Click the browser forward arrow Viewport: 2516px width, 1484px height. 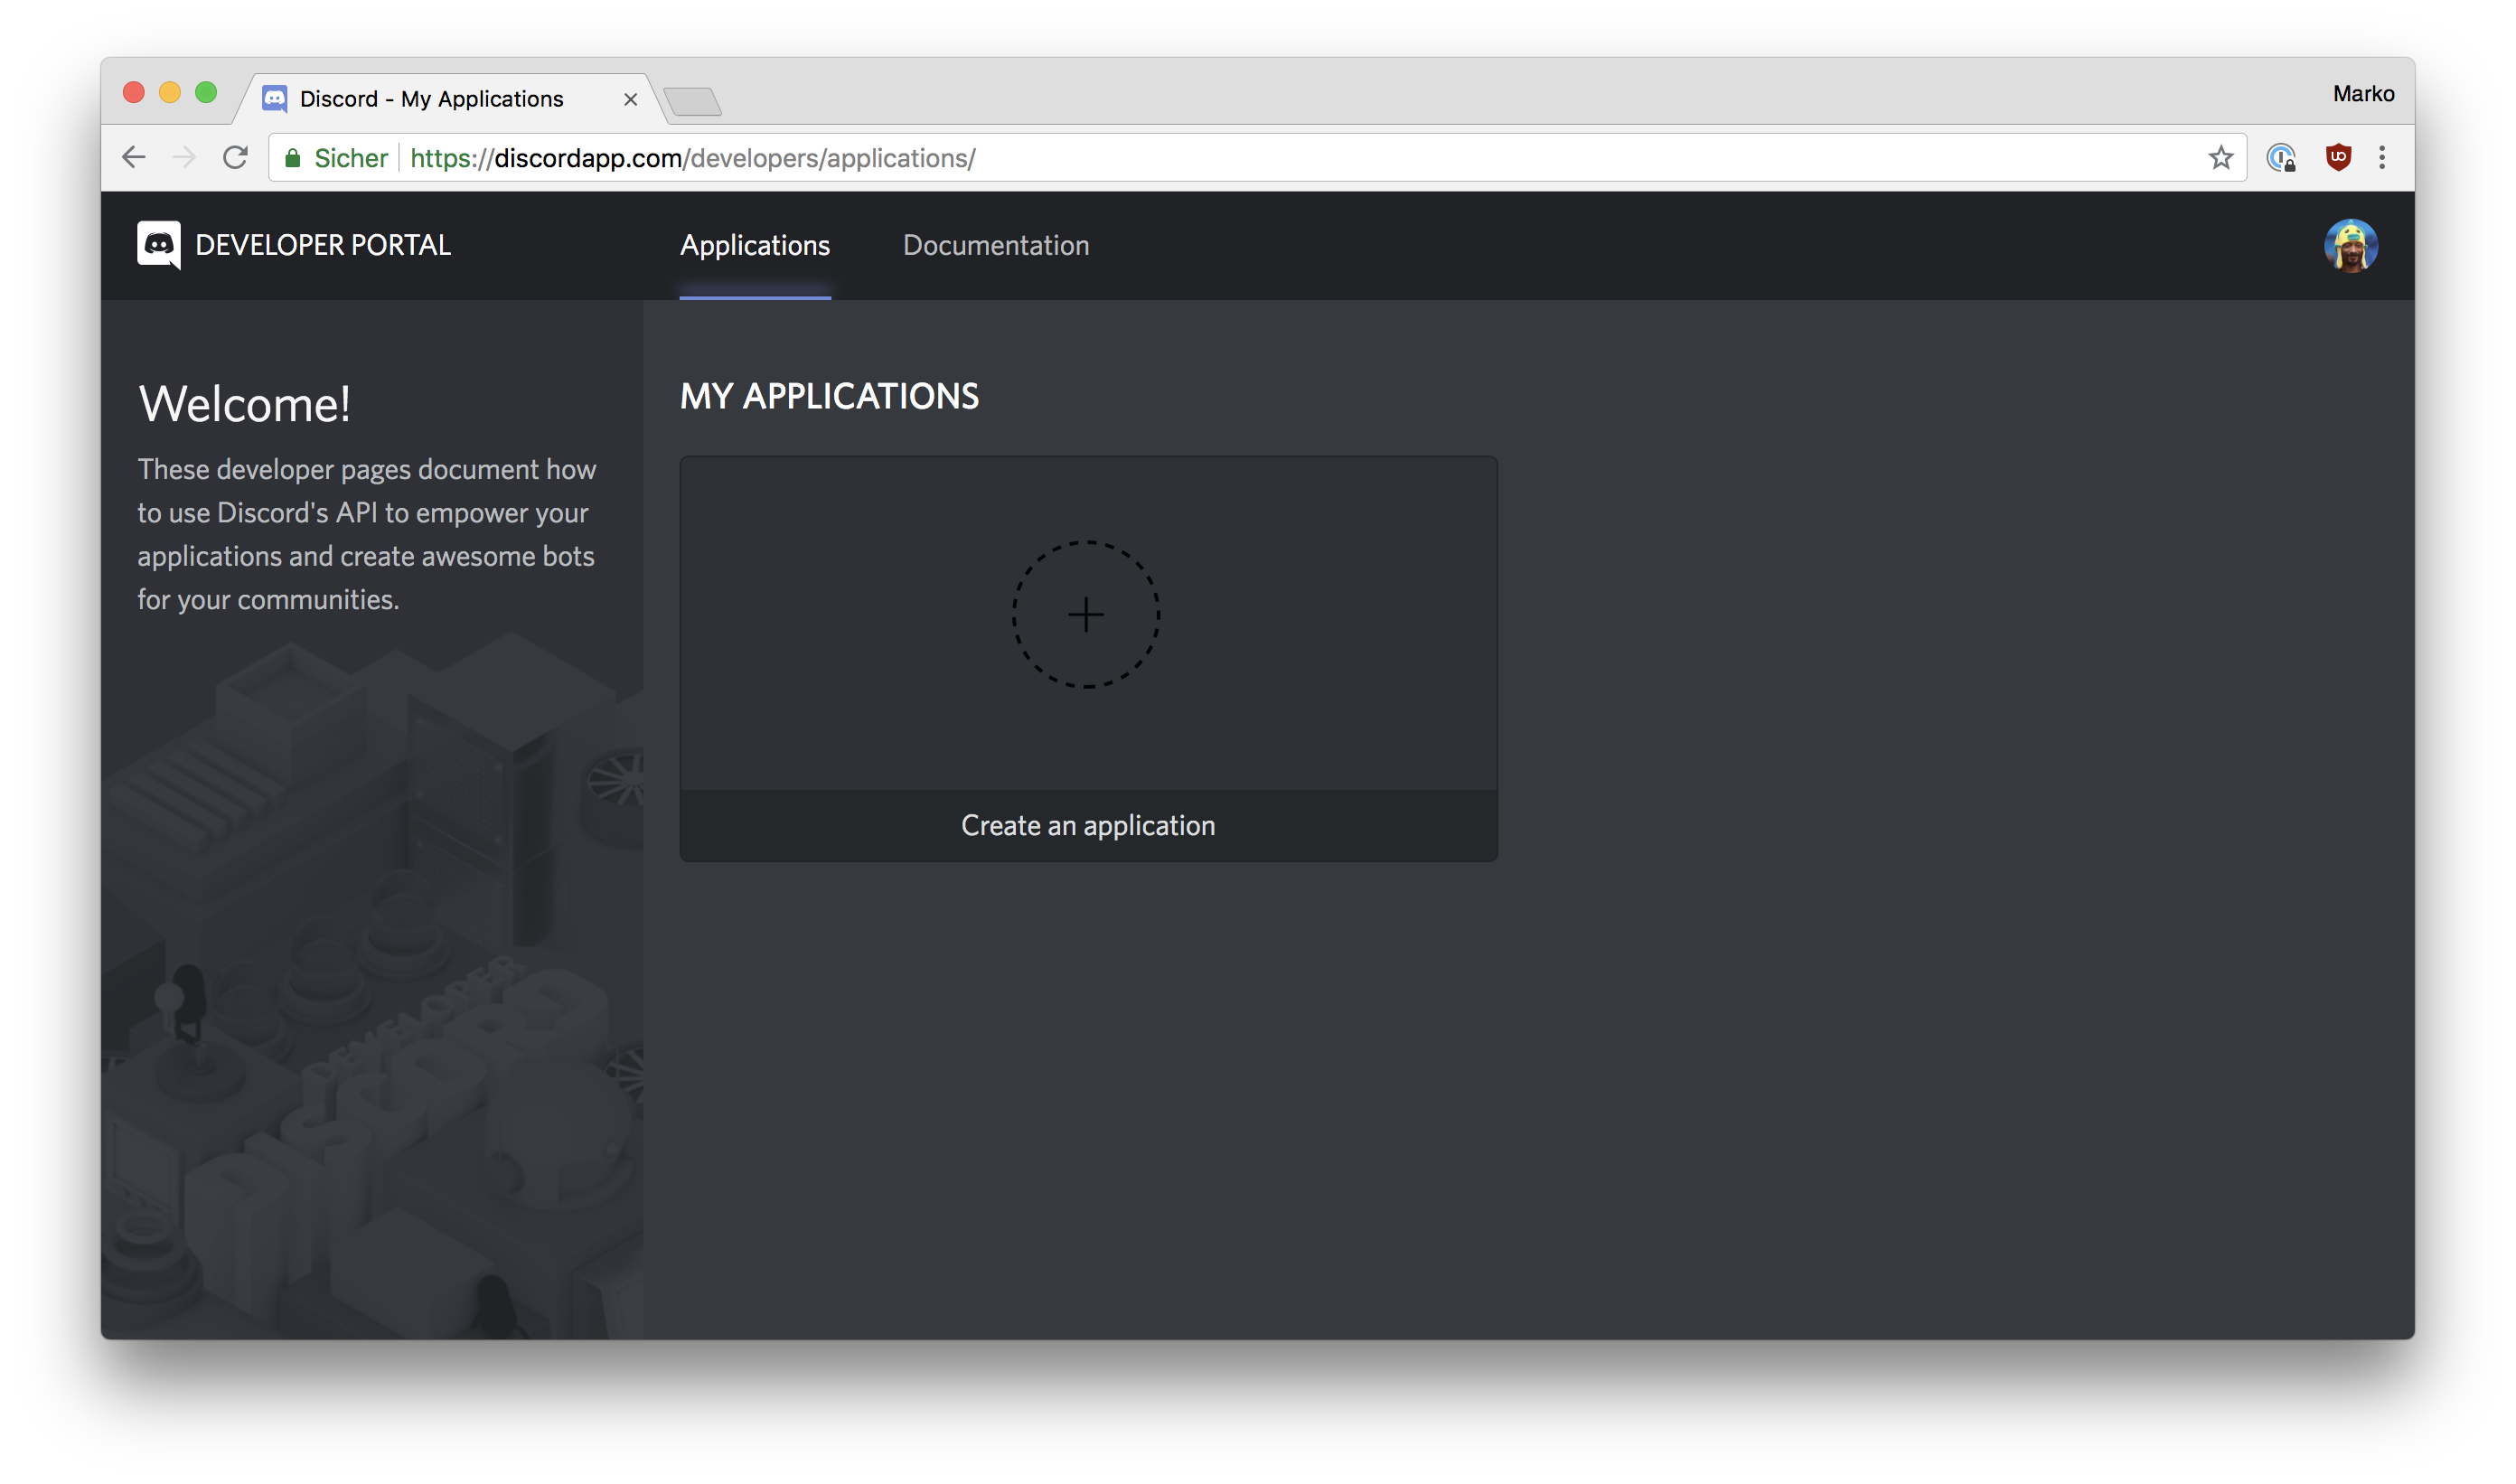click(184, 158)
